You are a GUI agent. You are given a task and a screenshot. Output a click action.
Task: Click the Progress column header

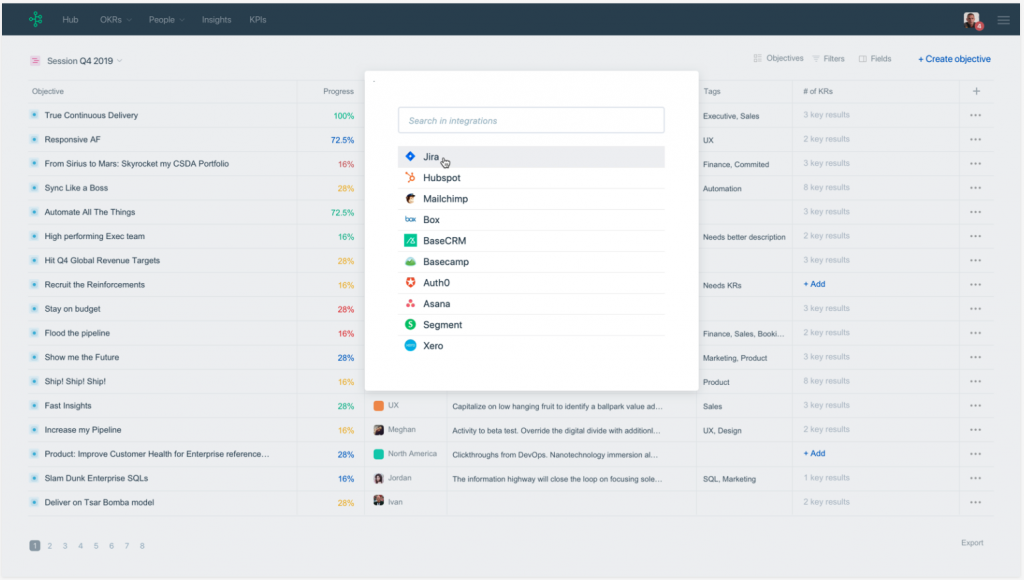click(338, 91)
